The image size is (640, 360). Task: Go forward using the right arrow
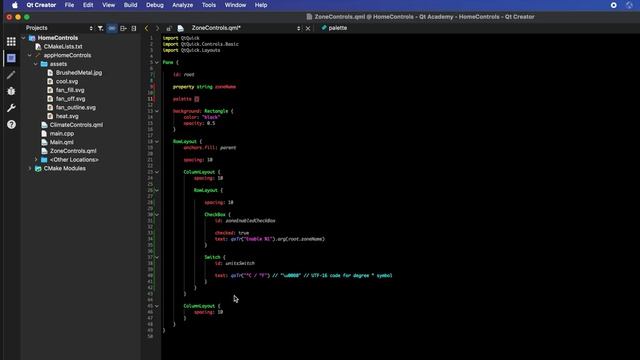point(157,28)
